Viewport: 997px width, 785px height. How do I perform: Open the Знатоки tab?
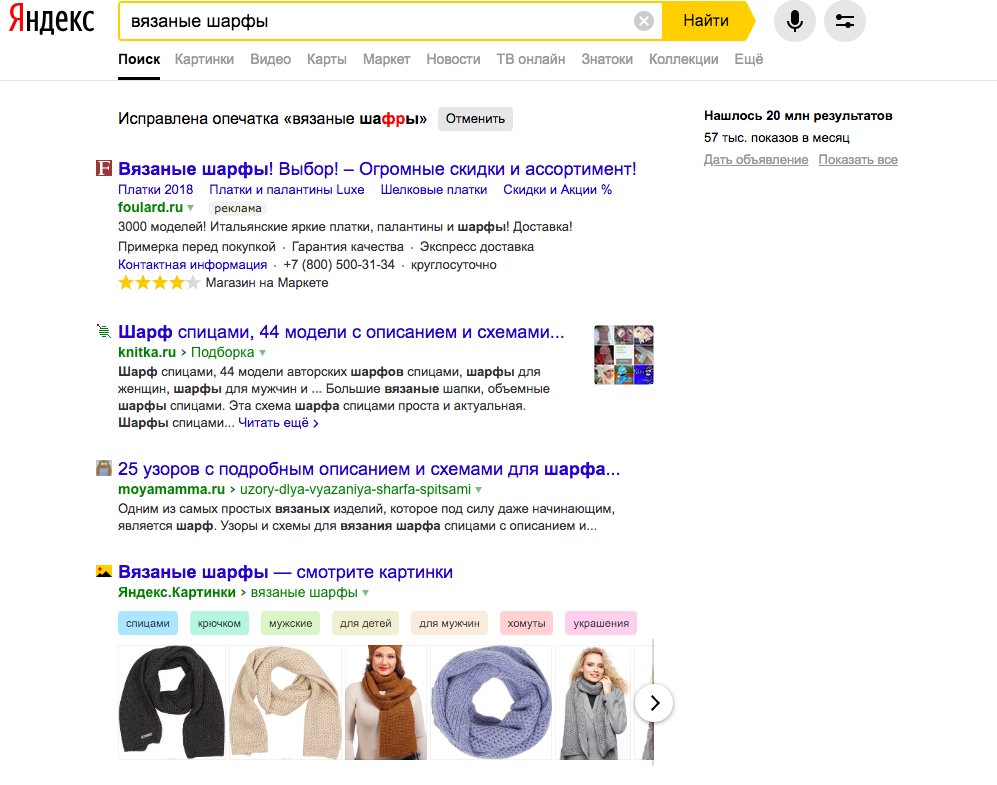607,59
